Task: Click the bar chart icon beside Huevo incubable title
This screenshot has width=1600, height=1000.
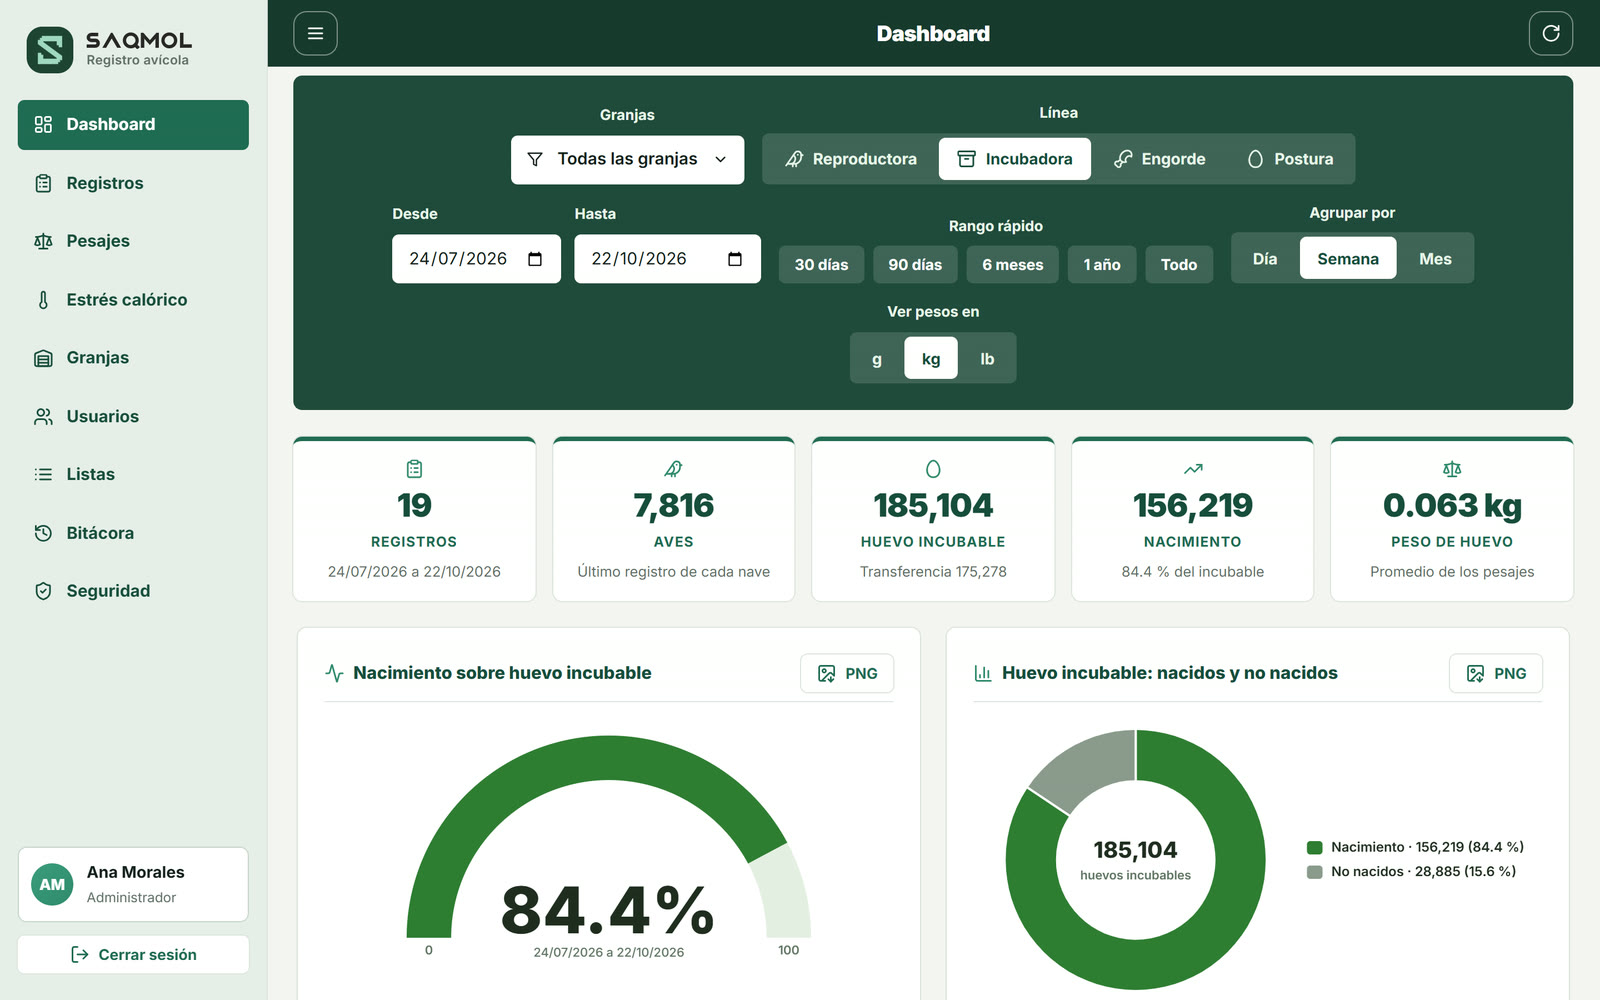Action: coord(983,673)
